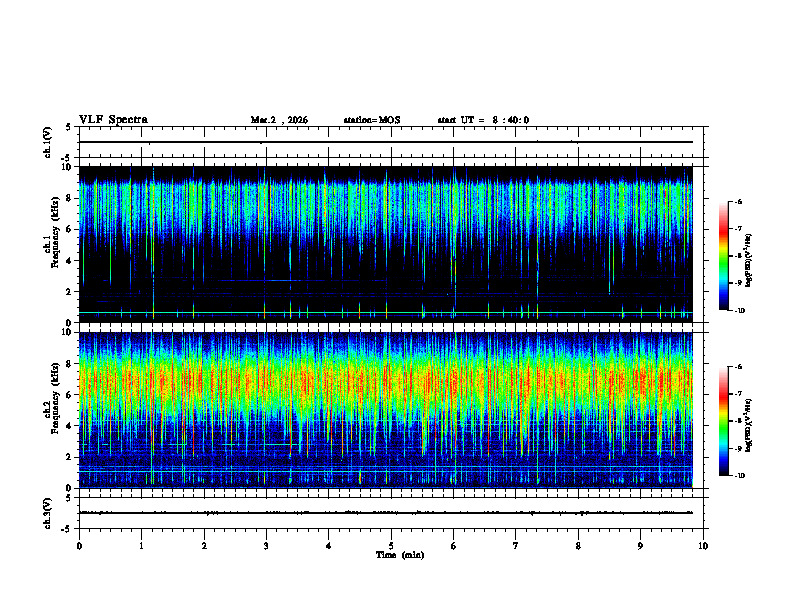Select the "station=MOS" header text
Screen dimensions: 792x612
tap(372, 120)
